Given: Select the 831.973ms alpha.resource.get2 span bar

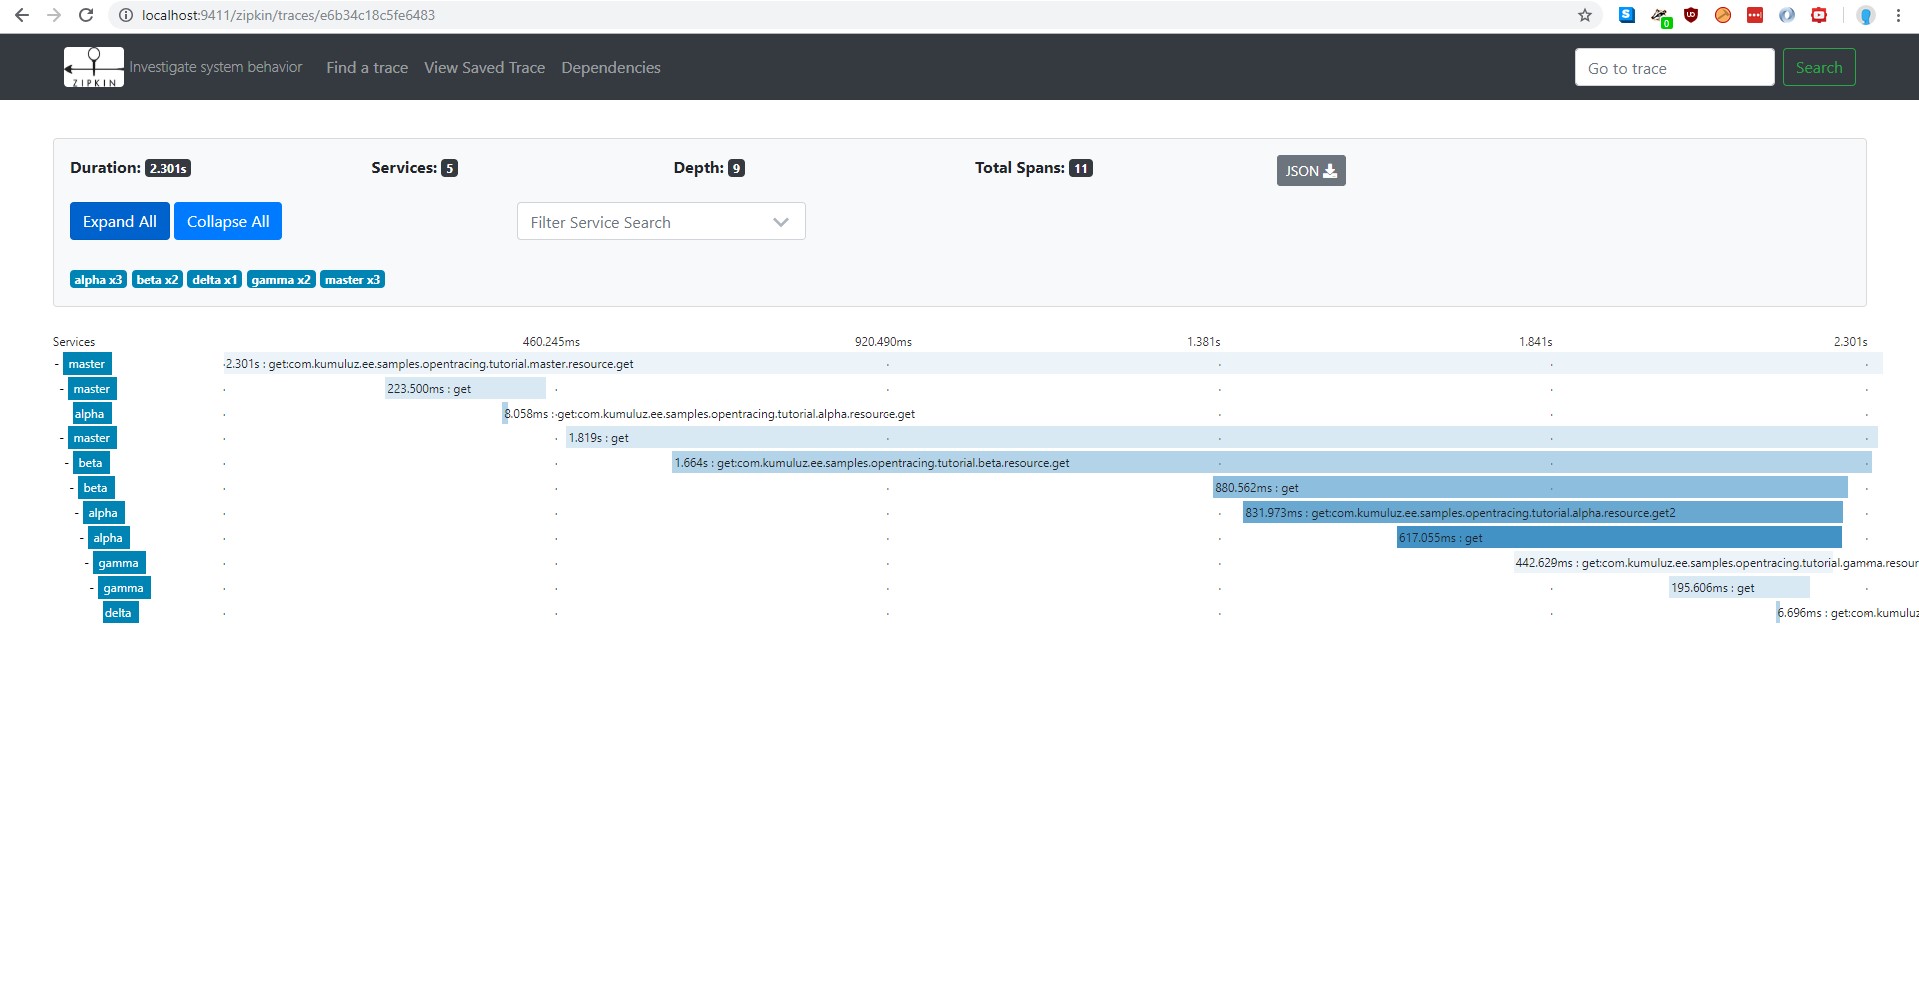Looking at the screenshot, I should click(1543, 513).
